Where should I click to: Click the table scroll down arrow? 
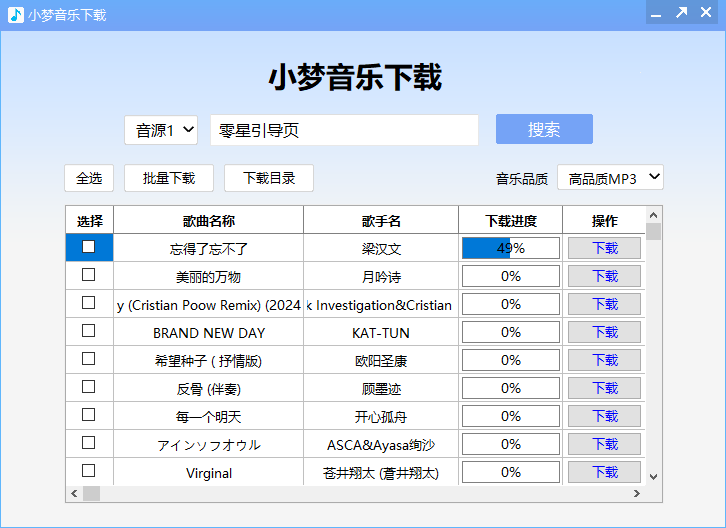click(x=653, y=477)
